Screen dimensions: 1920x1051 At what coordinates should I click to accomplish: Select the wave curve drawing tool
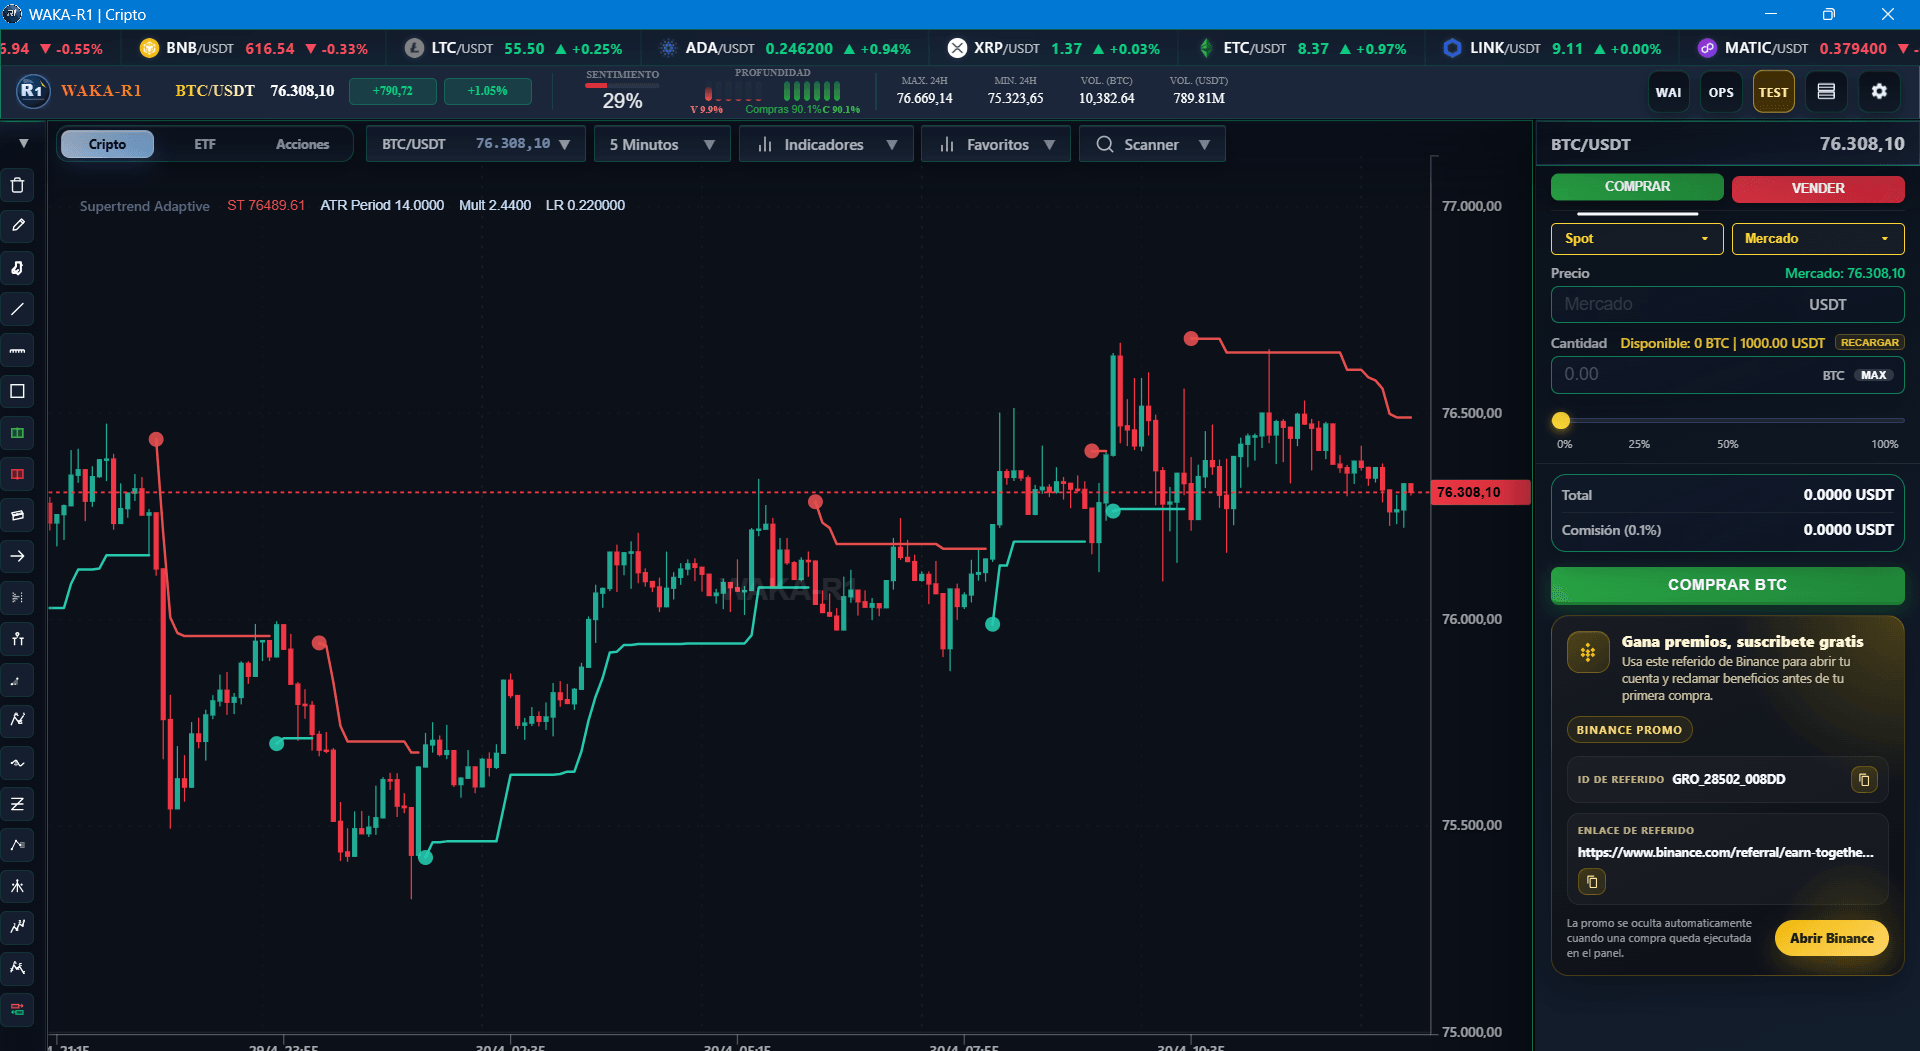point(17,763)
